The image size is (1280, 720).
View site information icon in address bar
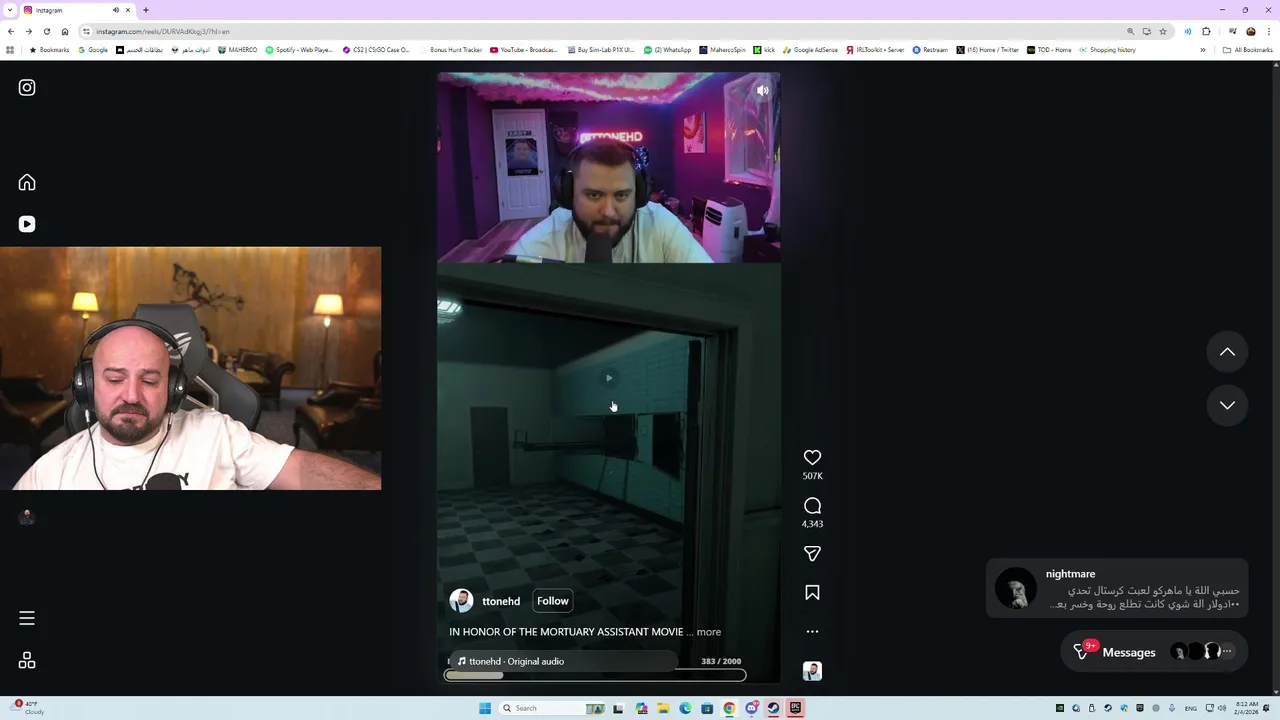click(x=87, y=31)
